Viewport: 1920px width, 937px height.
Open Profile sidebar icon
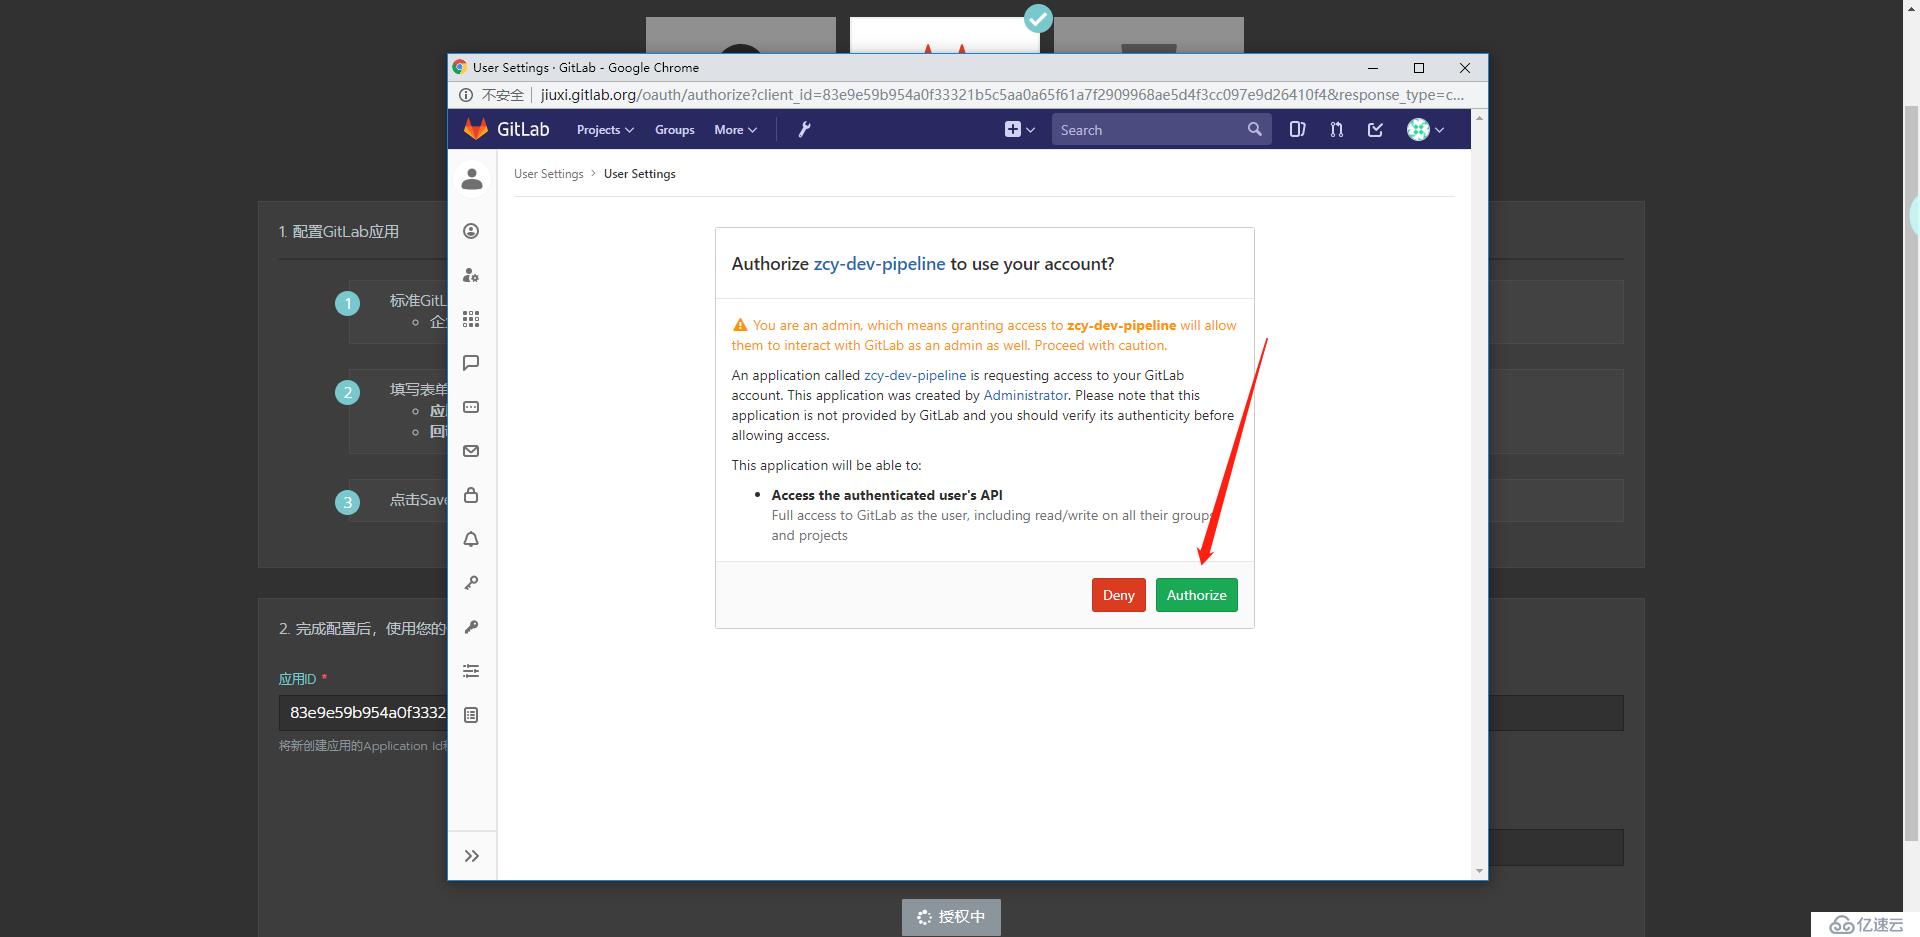pyautogui.click(x=471, y=231)
